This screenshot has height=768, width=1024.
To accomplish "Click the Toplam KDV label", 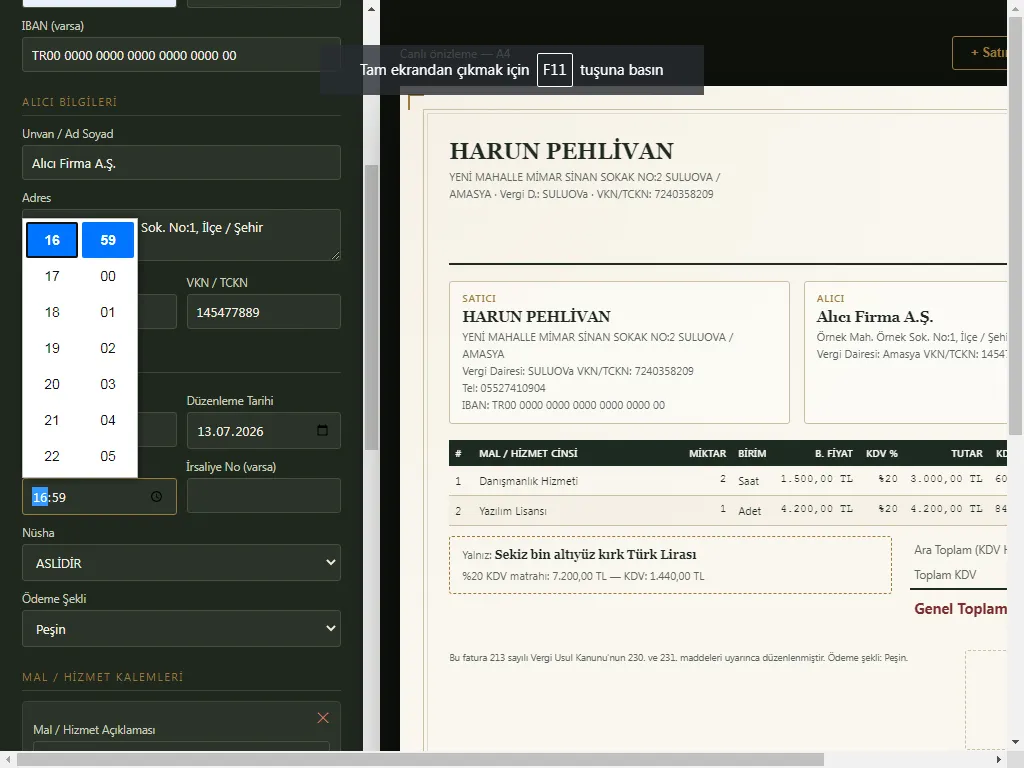I will point(945,575).
